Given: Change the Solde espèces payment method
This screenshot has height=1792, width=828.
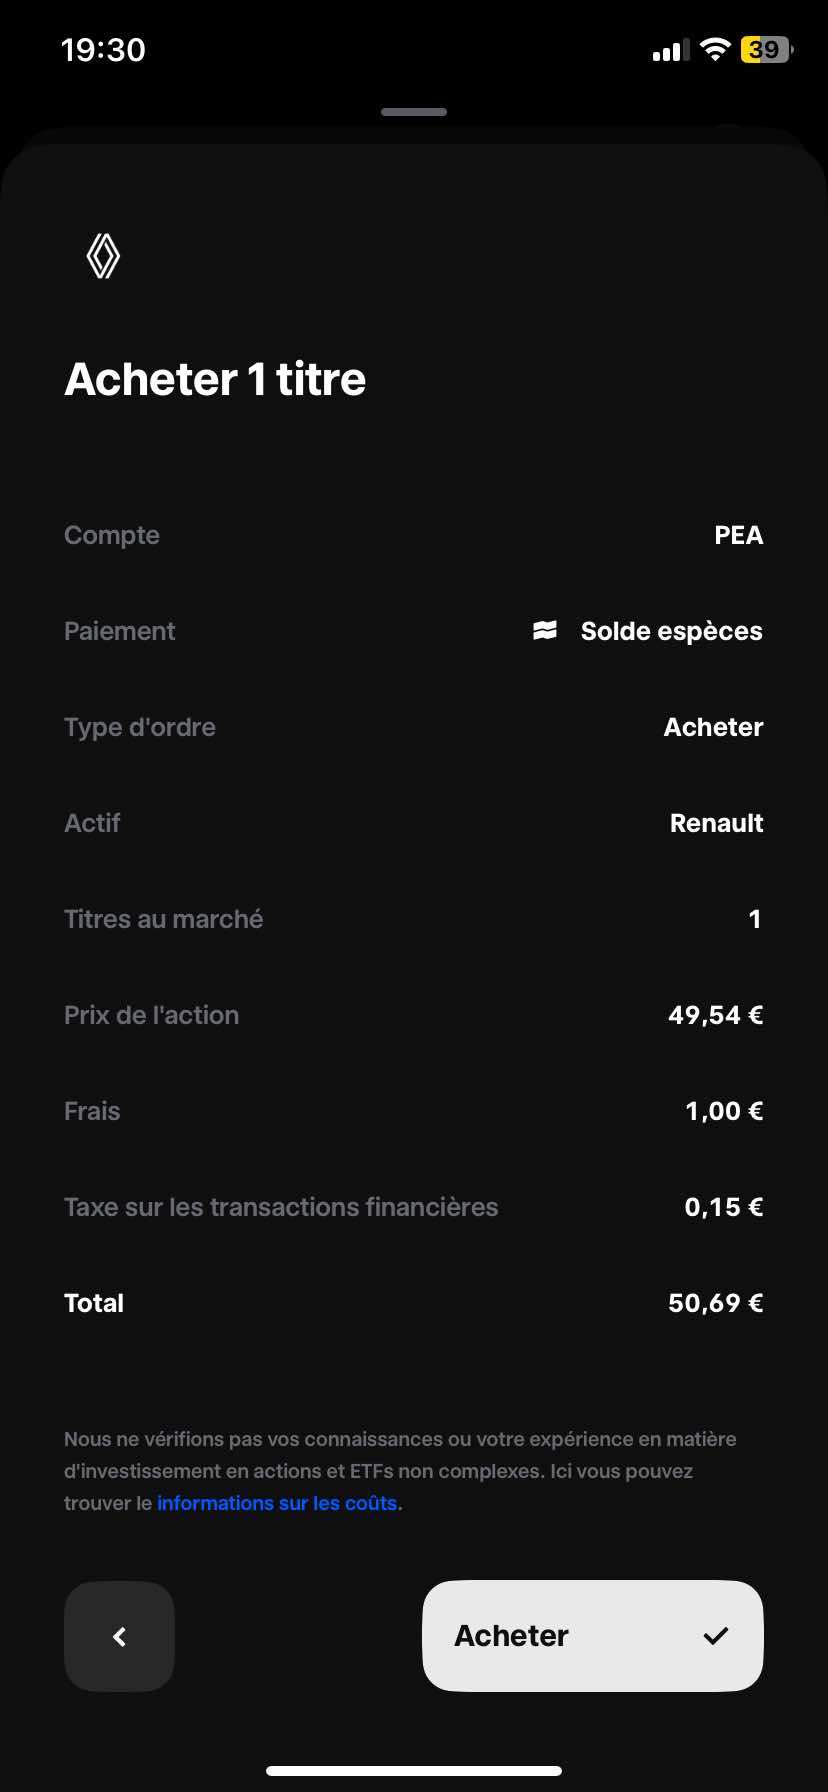Looking at the screenshot, I should (671, 631).
